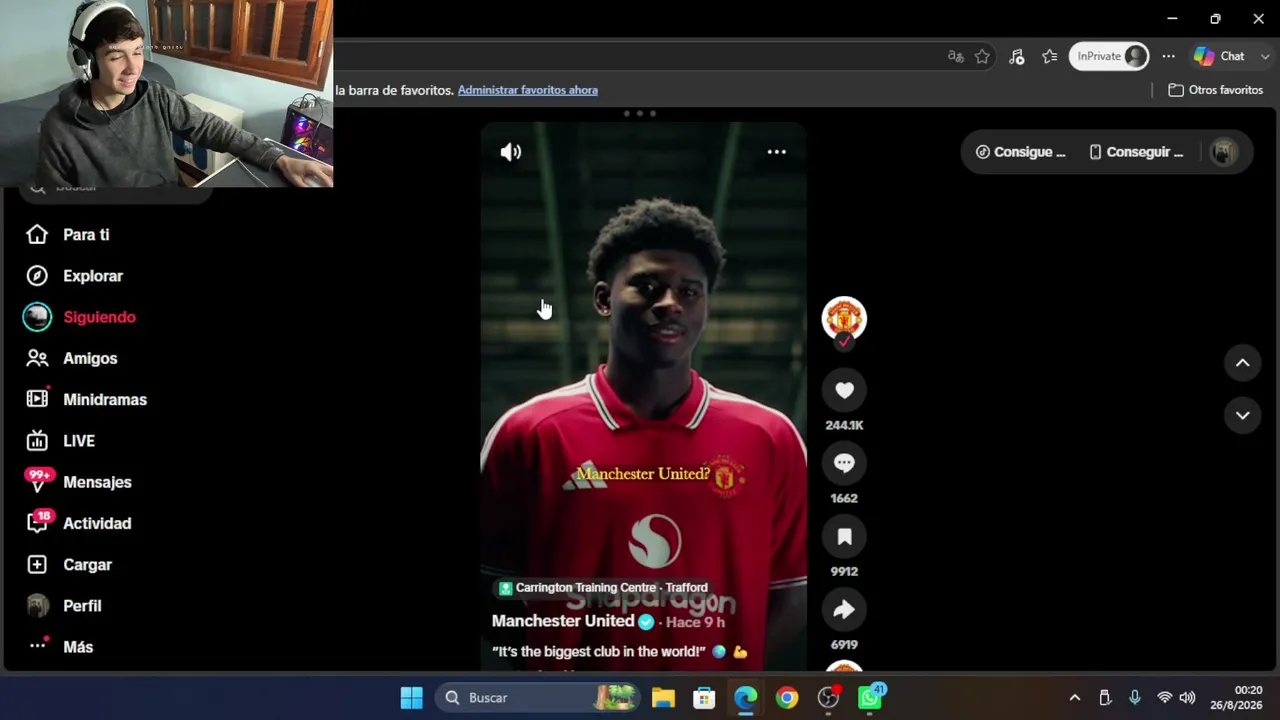Go to the next video
The width and height of the screenshot is (1280, 720).
(x=1242, y=415)
